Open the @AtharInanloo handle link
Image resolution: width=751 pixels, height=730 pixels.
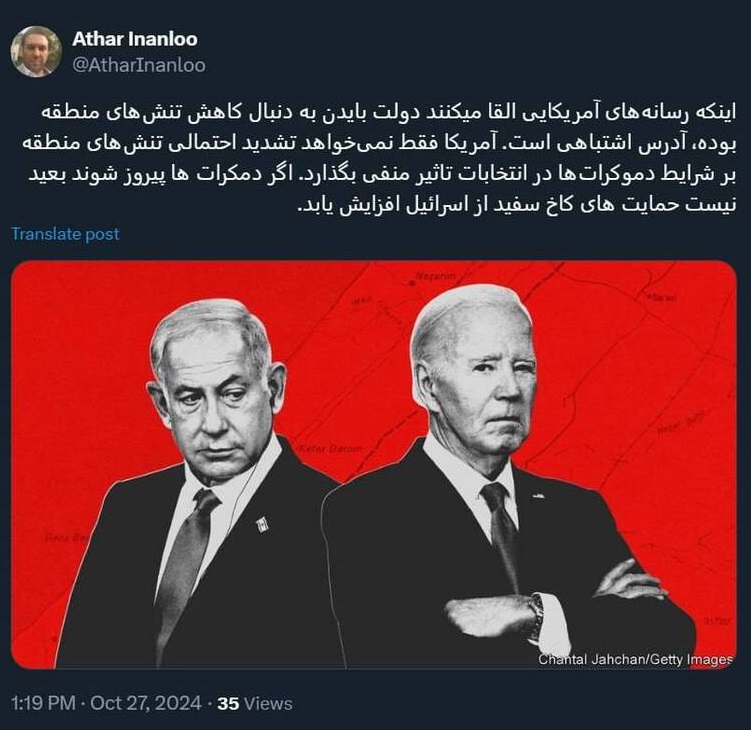(x=139, y=65)
